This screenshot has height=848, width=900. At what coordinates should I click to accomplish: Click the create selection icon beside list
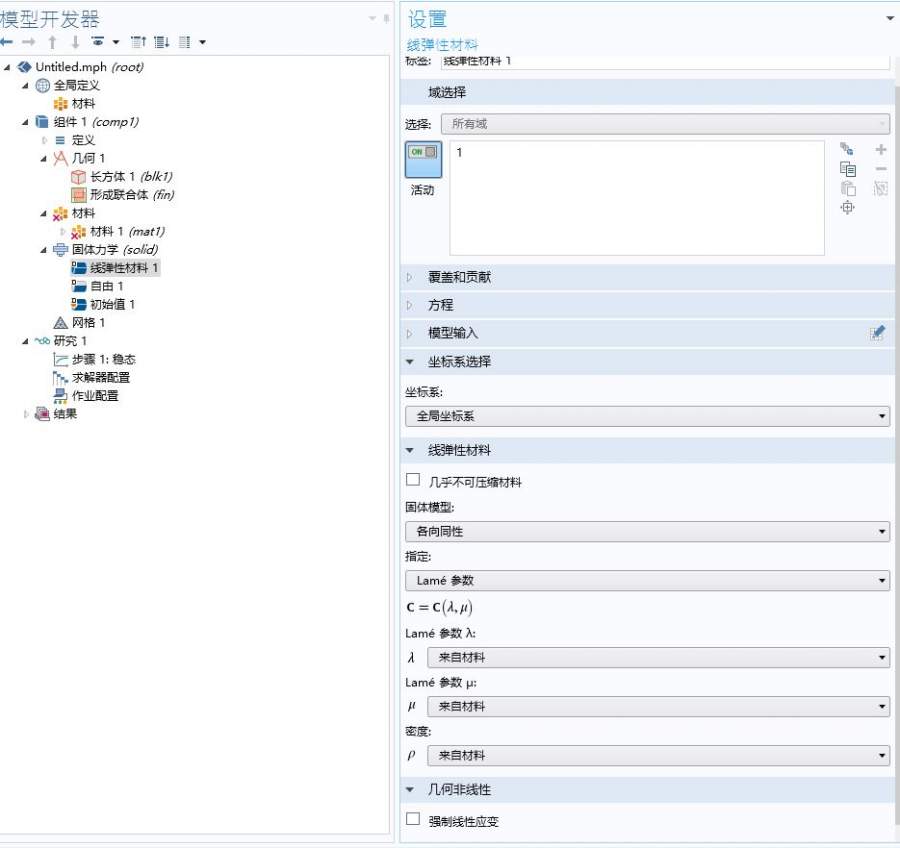(x=847, y=150)
